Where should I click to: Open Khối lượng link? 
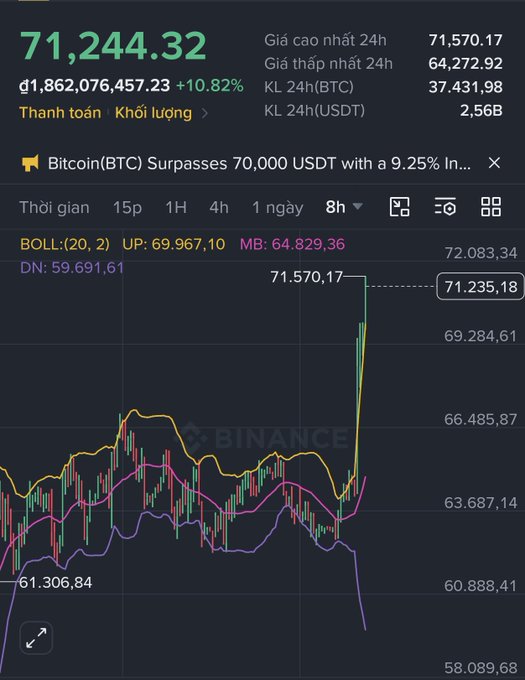click(153, 113)
